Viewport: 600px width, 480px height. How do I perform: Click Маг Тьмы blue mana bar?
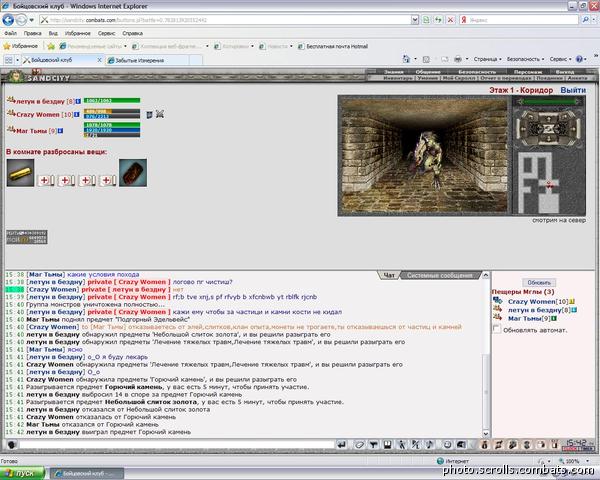112,130
